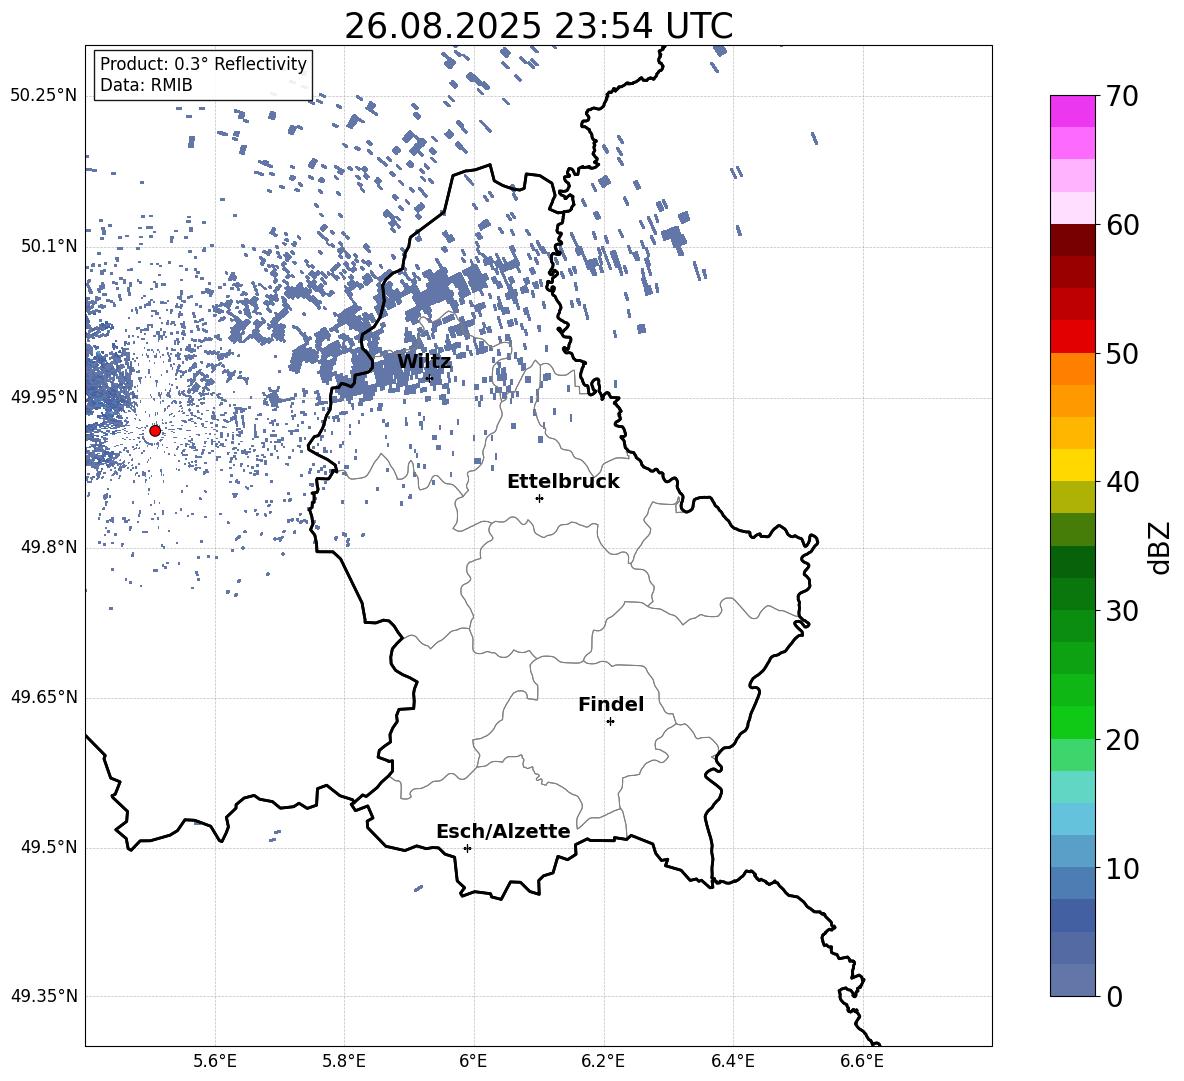The width and height of the screenshot is (1184, 1081).
Task: Click the dark red 60 dBZ color band
Action: pos(1073,240)
